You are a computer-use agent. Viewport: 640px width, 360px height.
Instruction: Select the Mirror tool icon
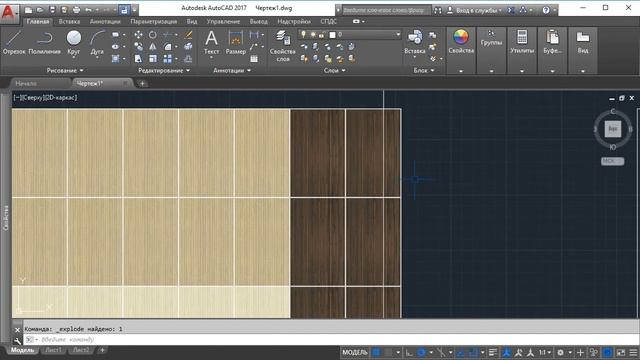(153, 47)
